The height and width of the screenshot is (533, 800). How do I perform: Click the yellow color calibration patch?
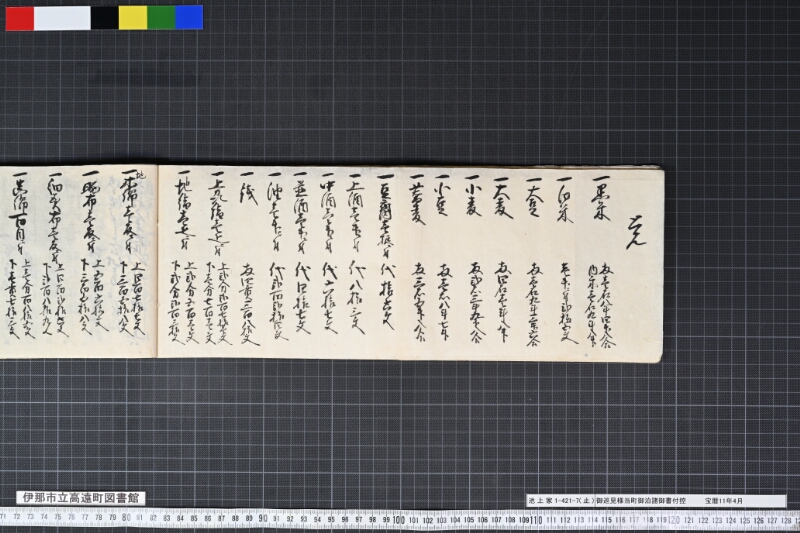pyautogui.click(x=133, y=18)
